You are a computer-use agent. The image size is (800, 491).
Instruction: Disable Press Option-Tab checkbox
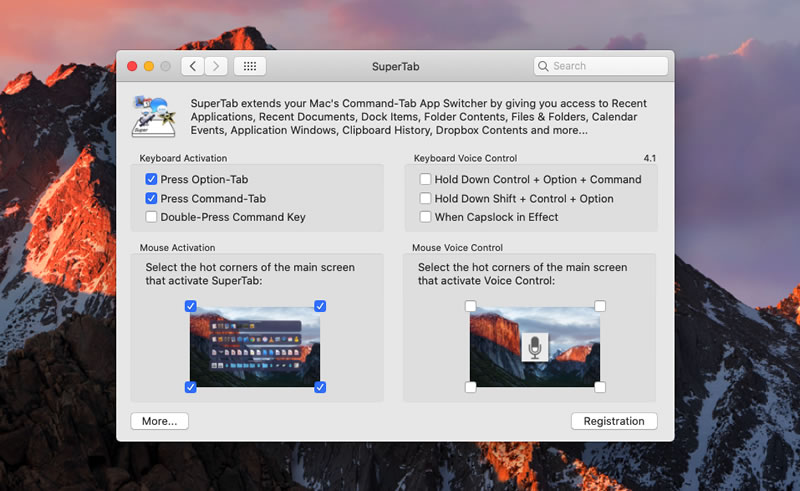(x=151, y=179)
